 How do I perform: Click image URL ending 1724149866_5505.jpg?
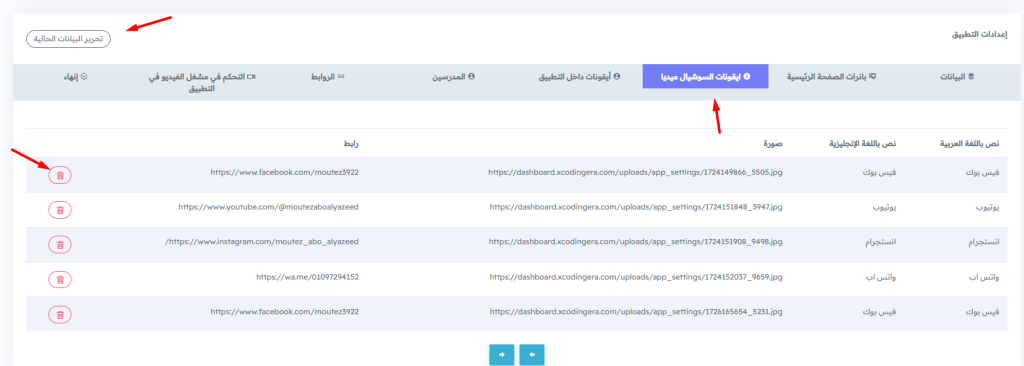click(x=635, y=173)
